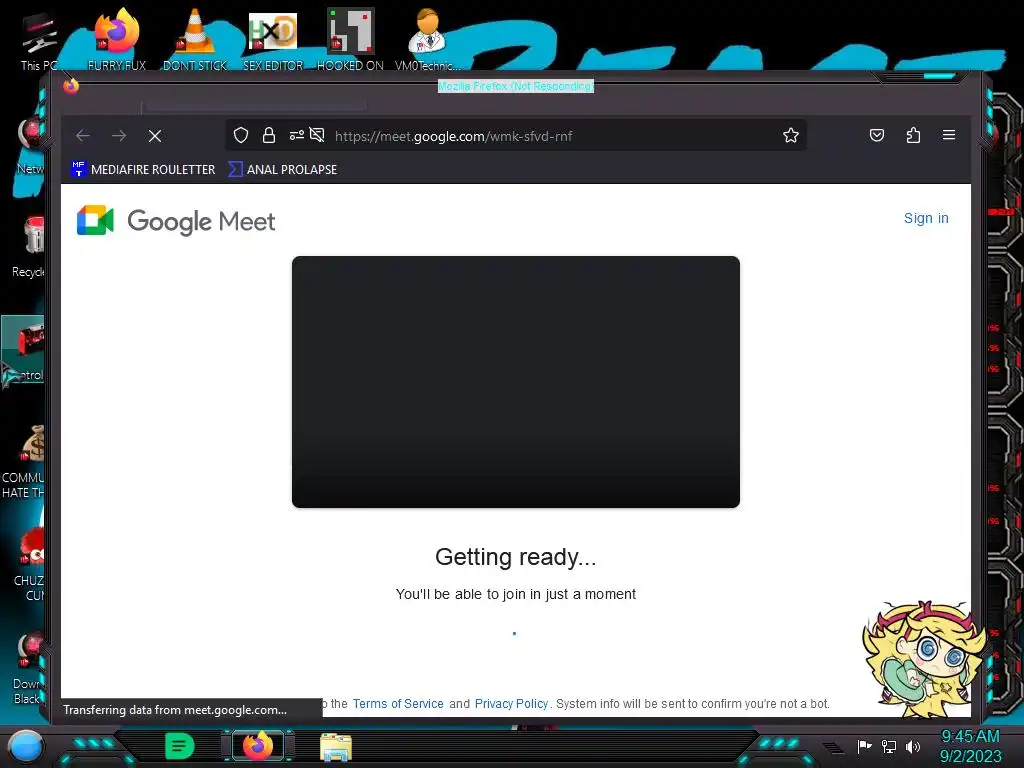Open tracking protection shield panel
This screenshot has height=768, width=1024.
(241, 135)
